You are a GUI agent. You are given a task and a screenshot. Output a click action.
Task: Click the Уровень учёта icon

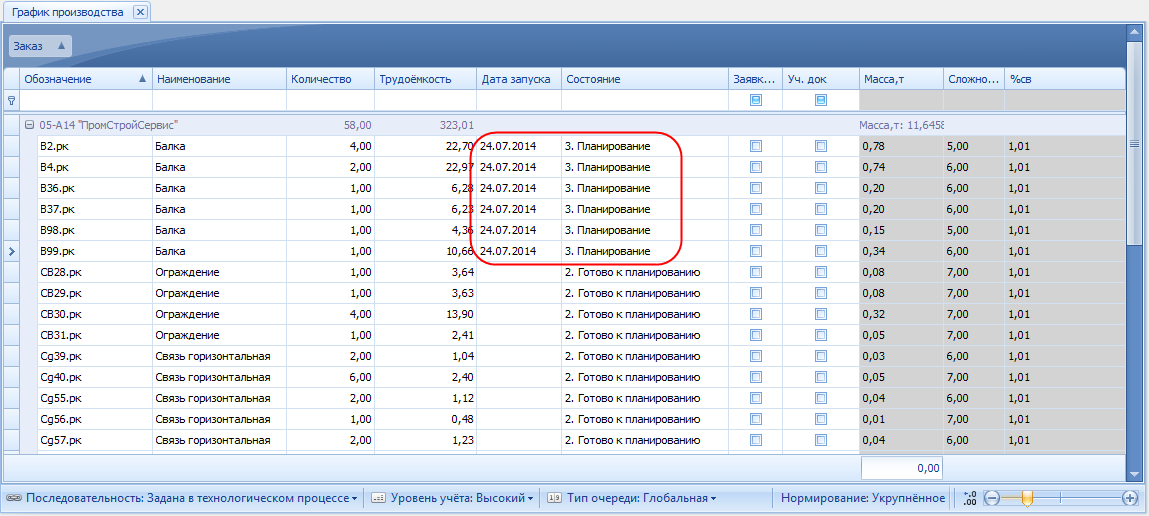378,498
